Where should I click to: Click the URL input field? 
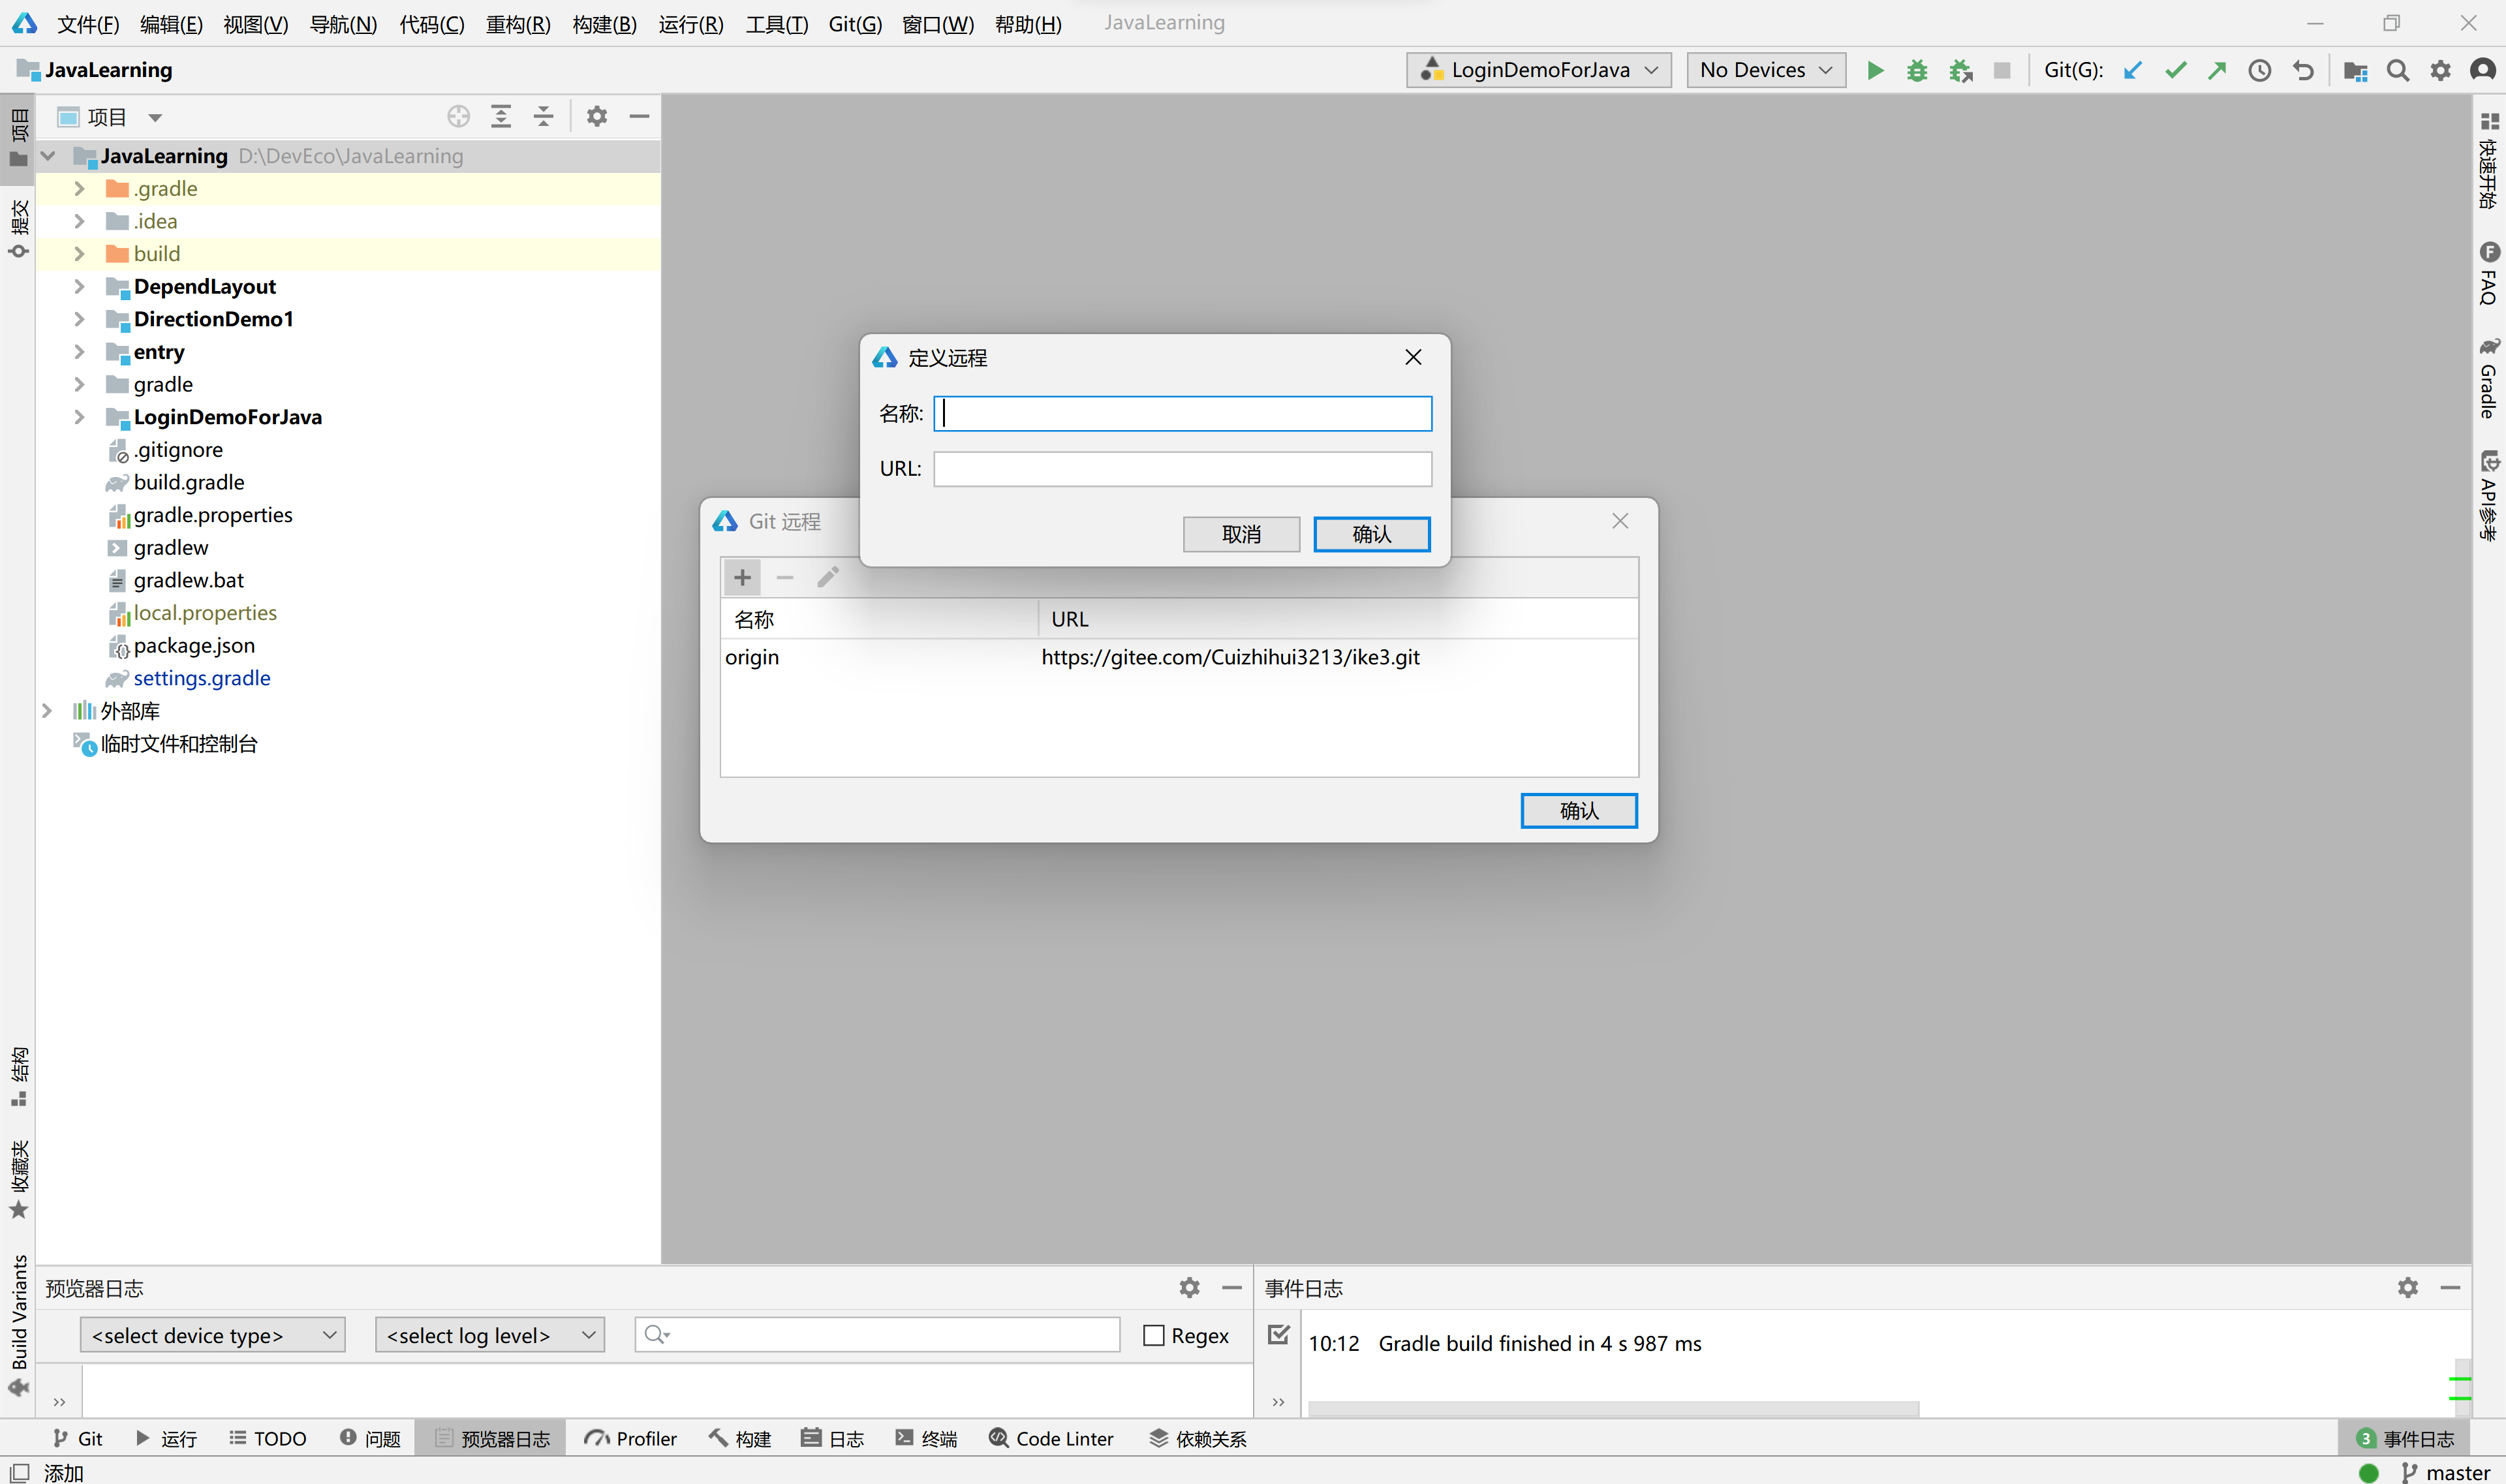pos(1182,469)
